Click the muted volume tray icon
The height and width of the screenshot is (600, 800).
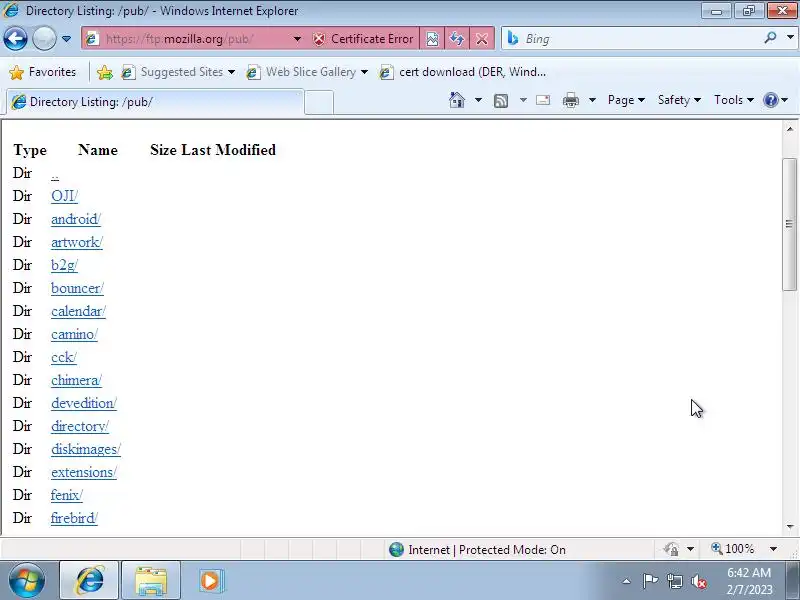(698, 581)
